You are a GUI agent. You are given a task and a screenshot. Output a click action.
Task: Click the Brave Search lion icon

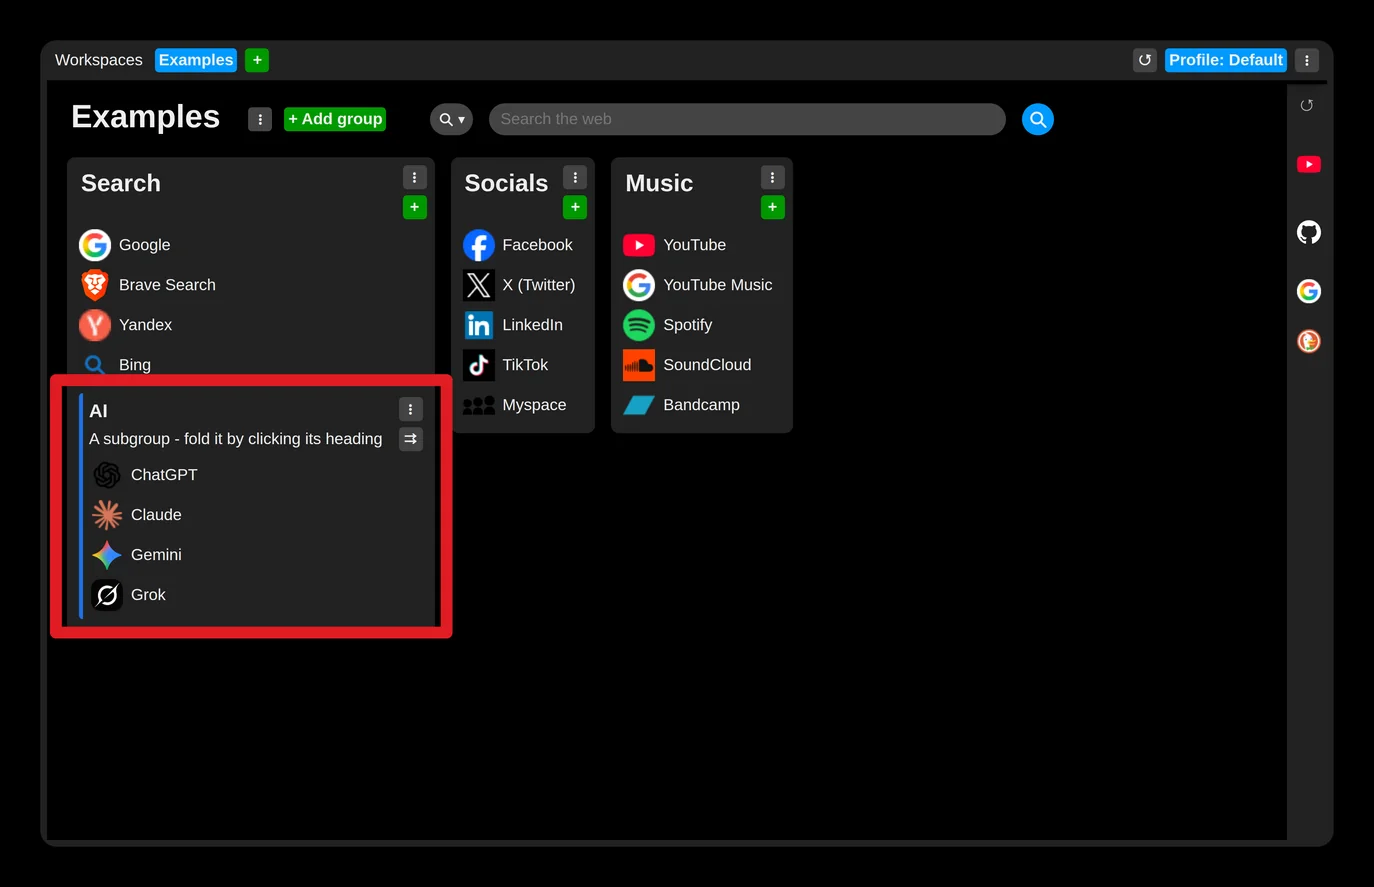[x=95, y=285]
